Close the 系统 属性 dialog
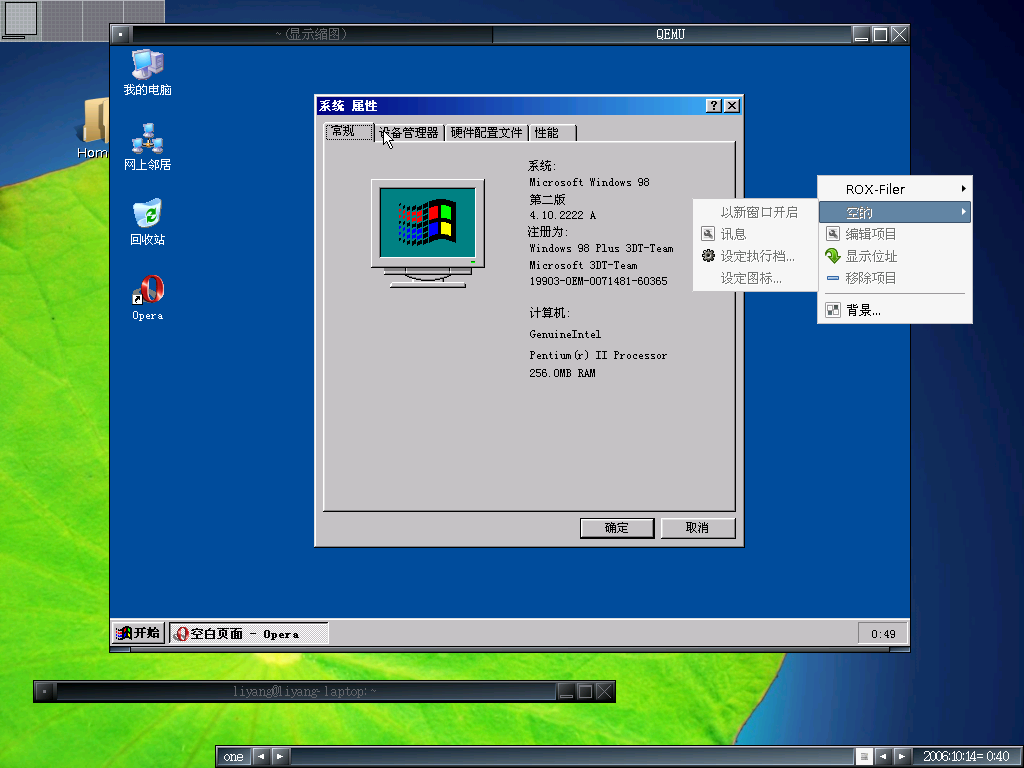This screenshot has height=768, width=1024. point(732,106)
